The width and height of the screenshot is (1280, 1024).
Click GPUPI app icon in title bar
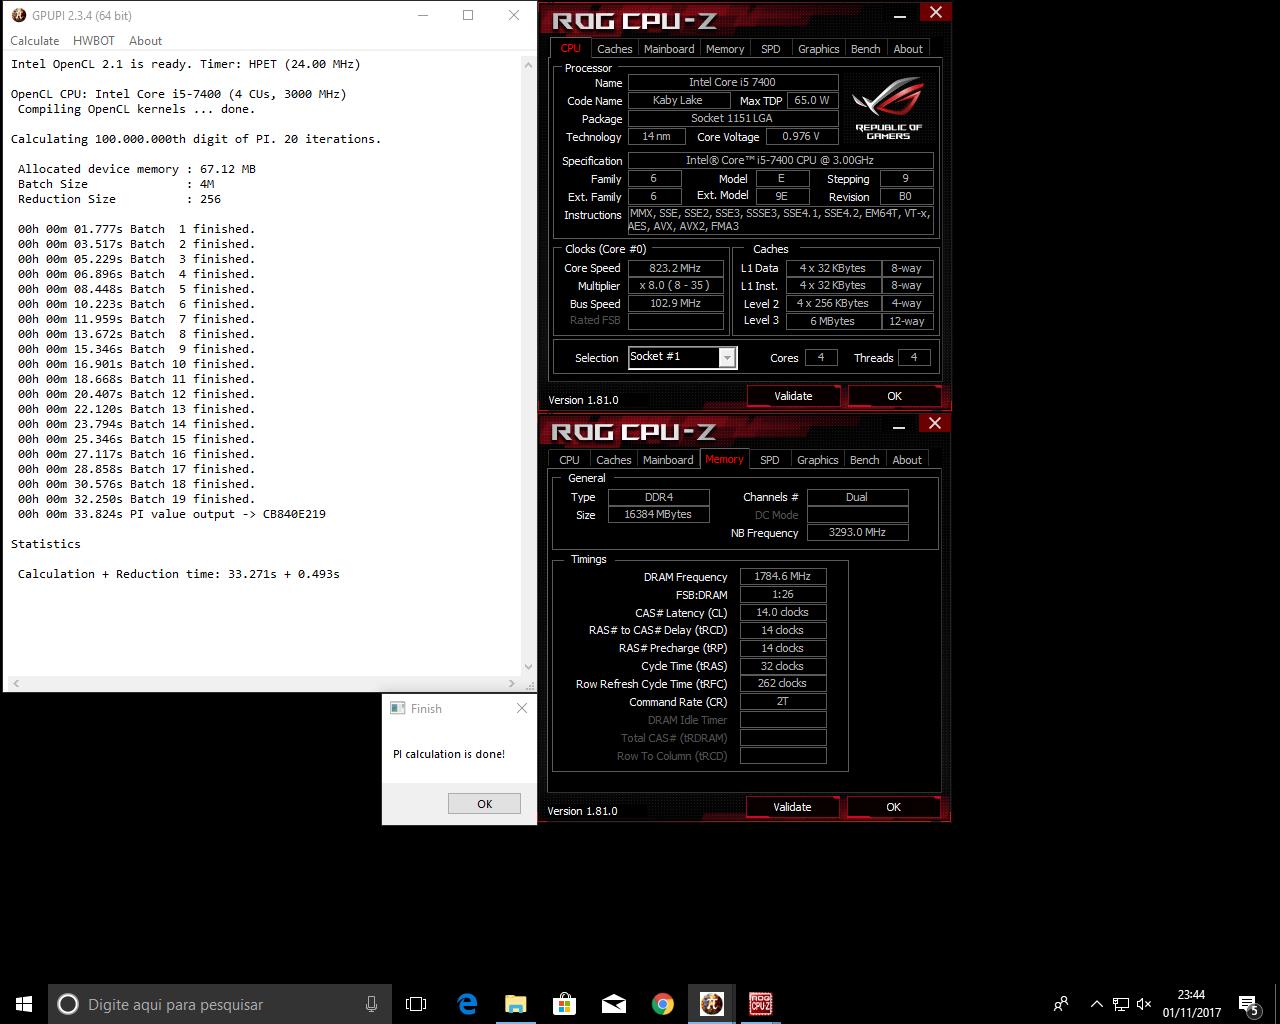[19, 15]
